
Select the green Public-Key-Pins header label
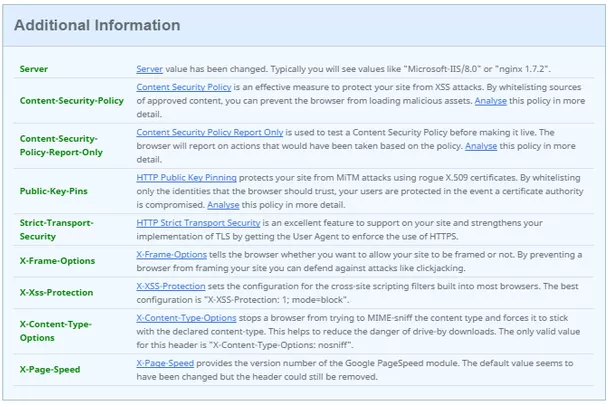(x=55, y=189)
